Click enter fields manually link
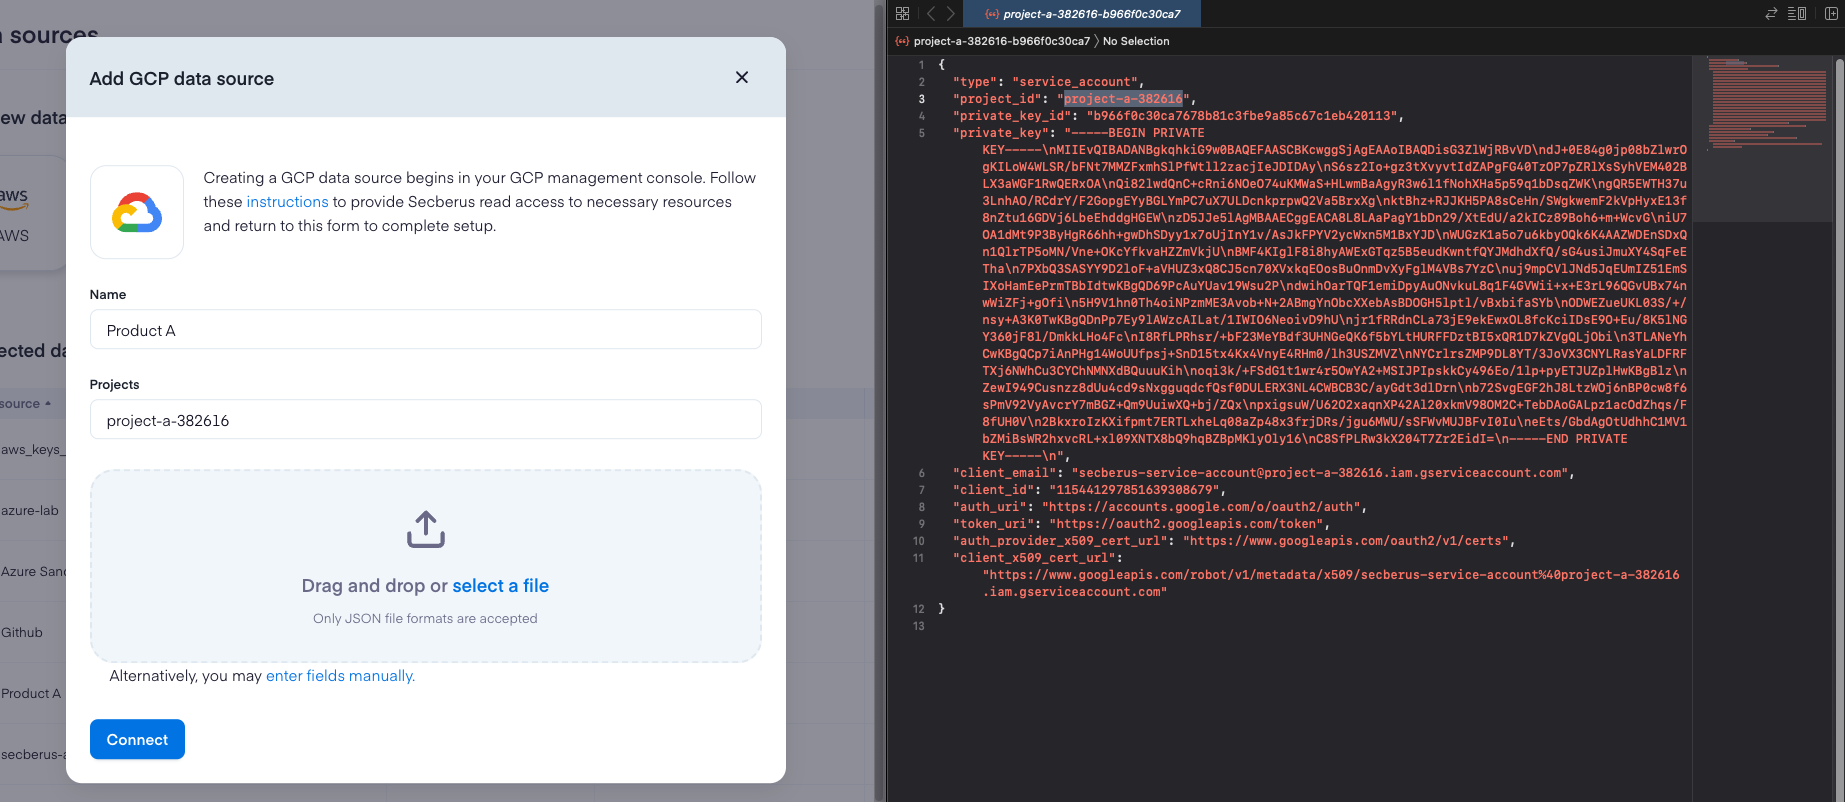This screenshot has width=1845, height=802. pos(340,676)
